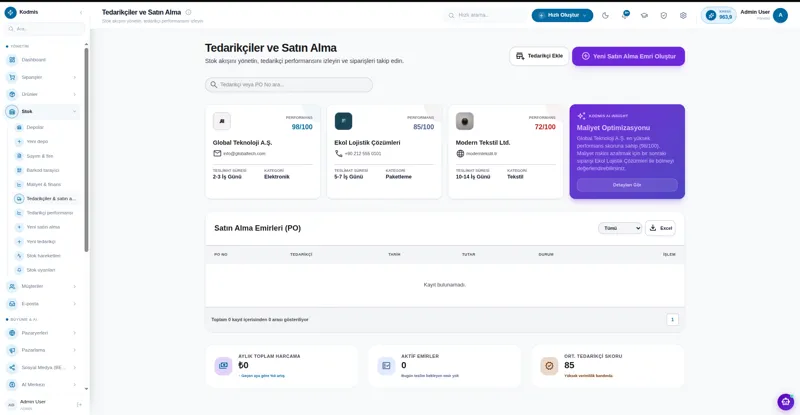Open Barkod tarayıcı menu item
Viewport: 800px width, 415px height.
[x=45, y=170]
